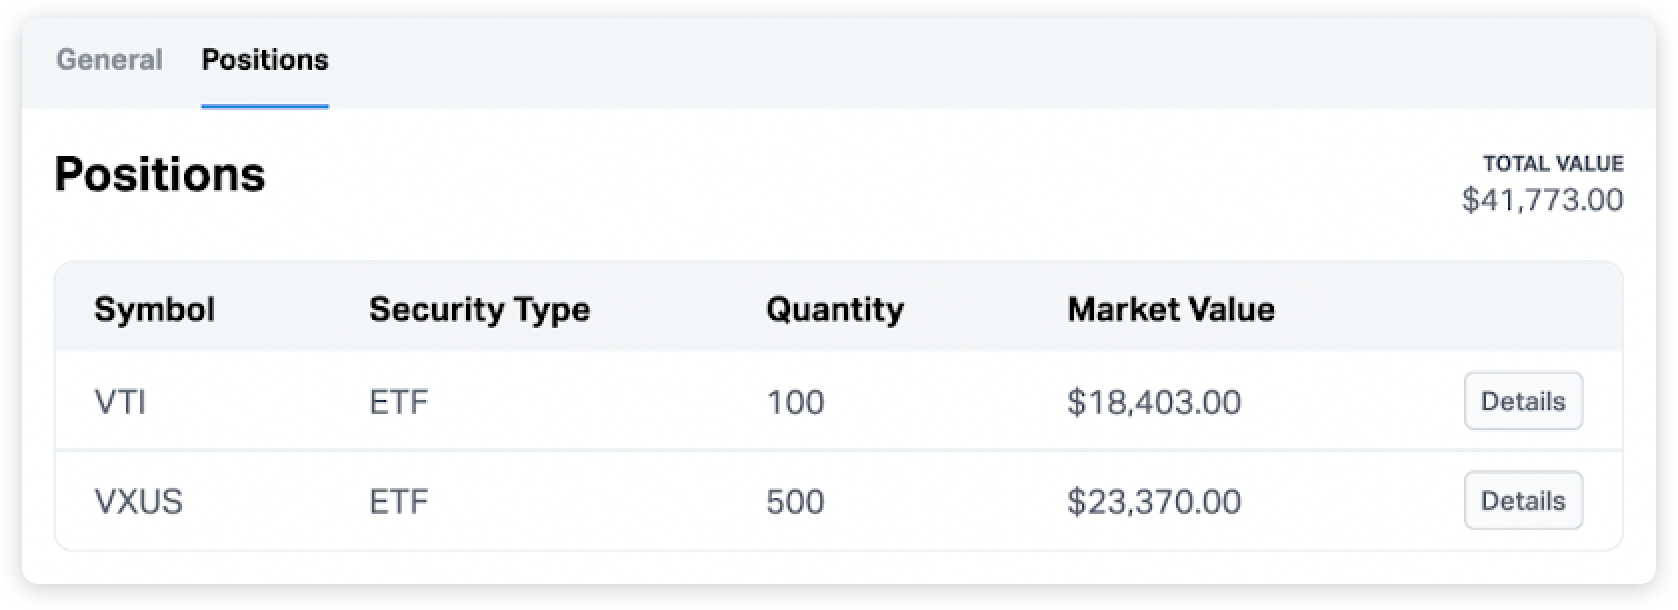
Task: Click the ETF security type for VXUS
Action: point(399,501)
